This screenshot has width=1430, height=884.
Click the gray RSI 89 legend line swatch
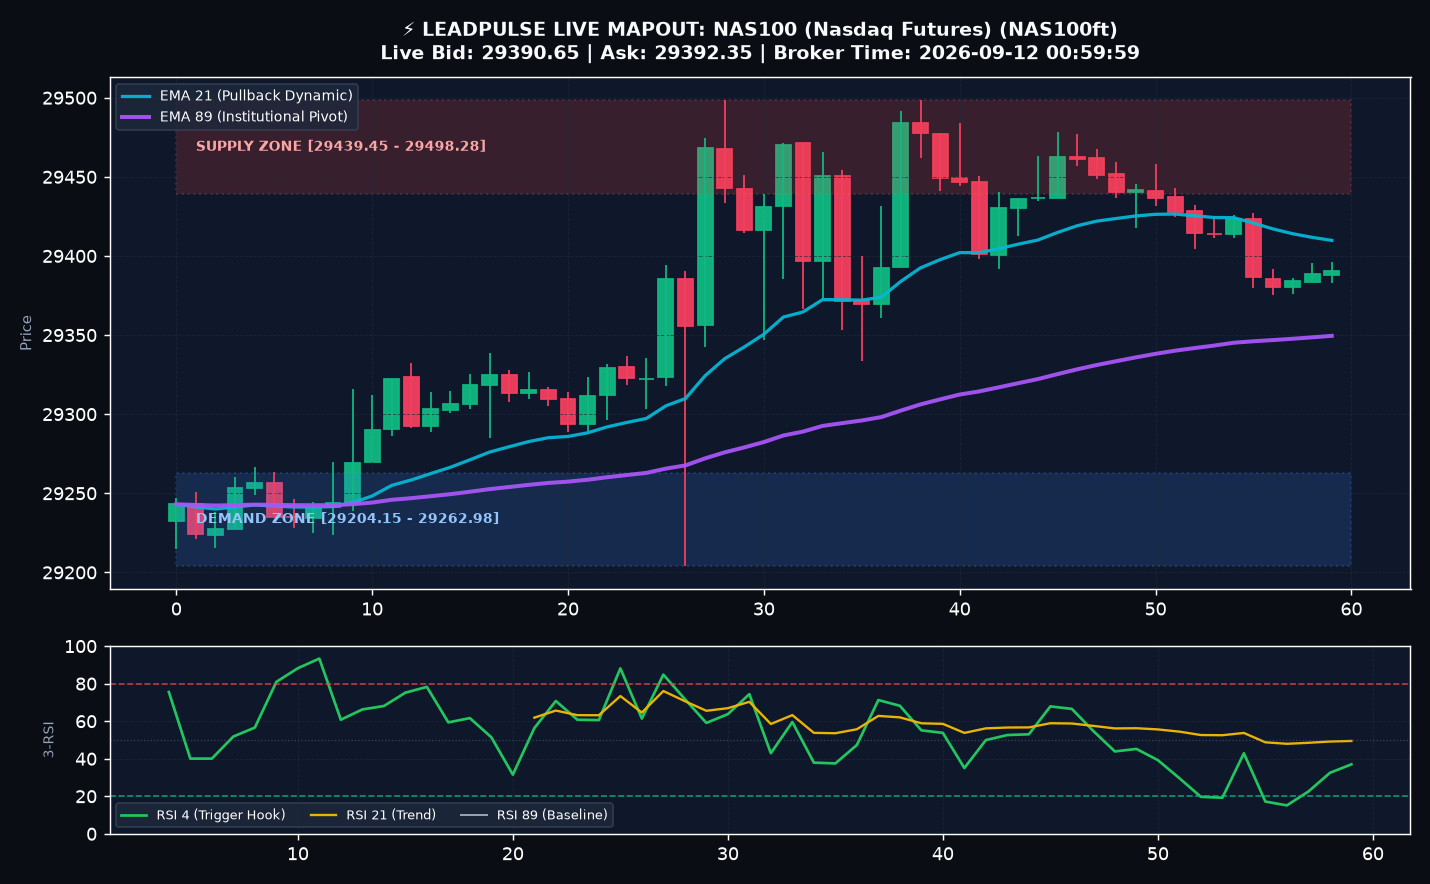(474, 815)
